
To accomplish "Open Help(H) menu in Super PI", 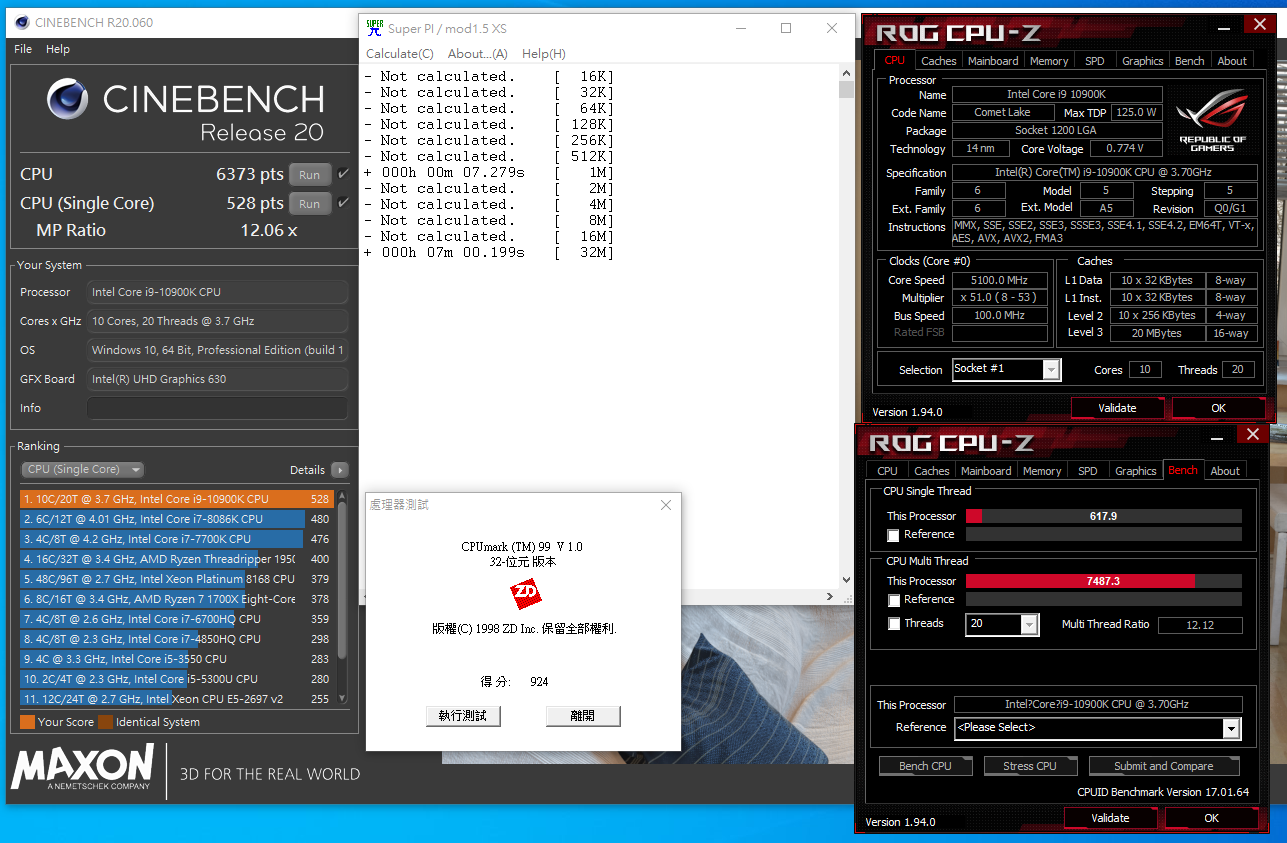I will [x=543, y=54].
